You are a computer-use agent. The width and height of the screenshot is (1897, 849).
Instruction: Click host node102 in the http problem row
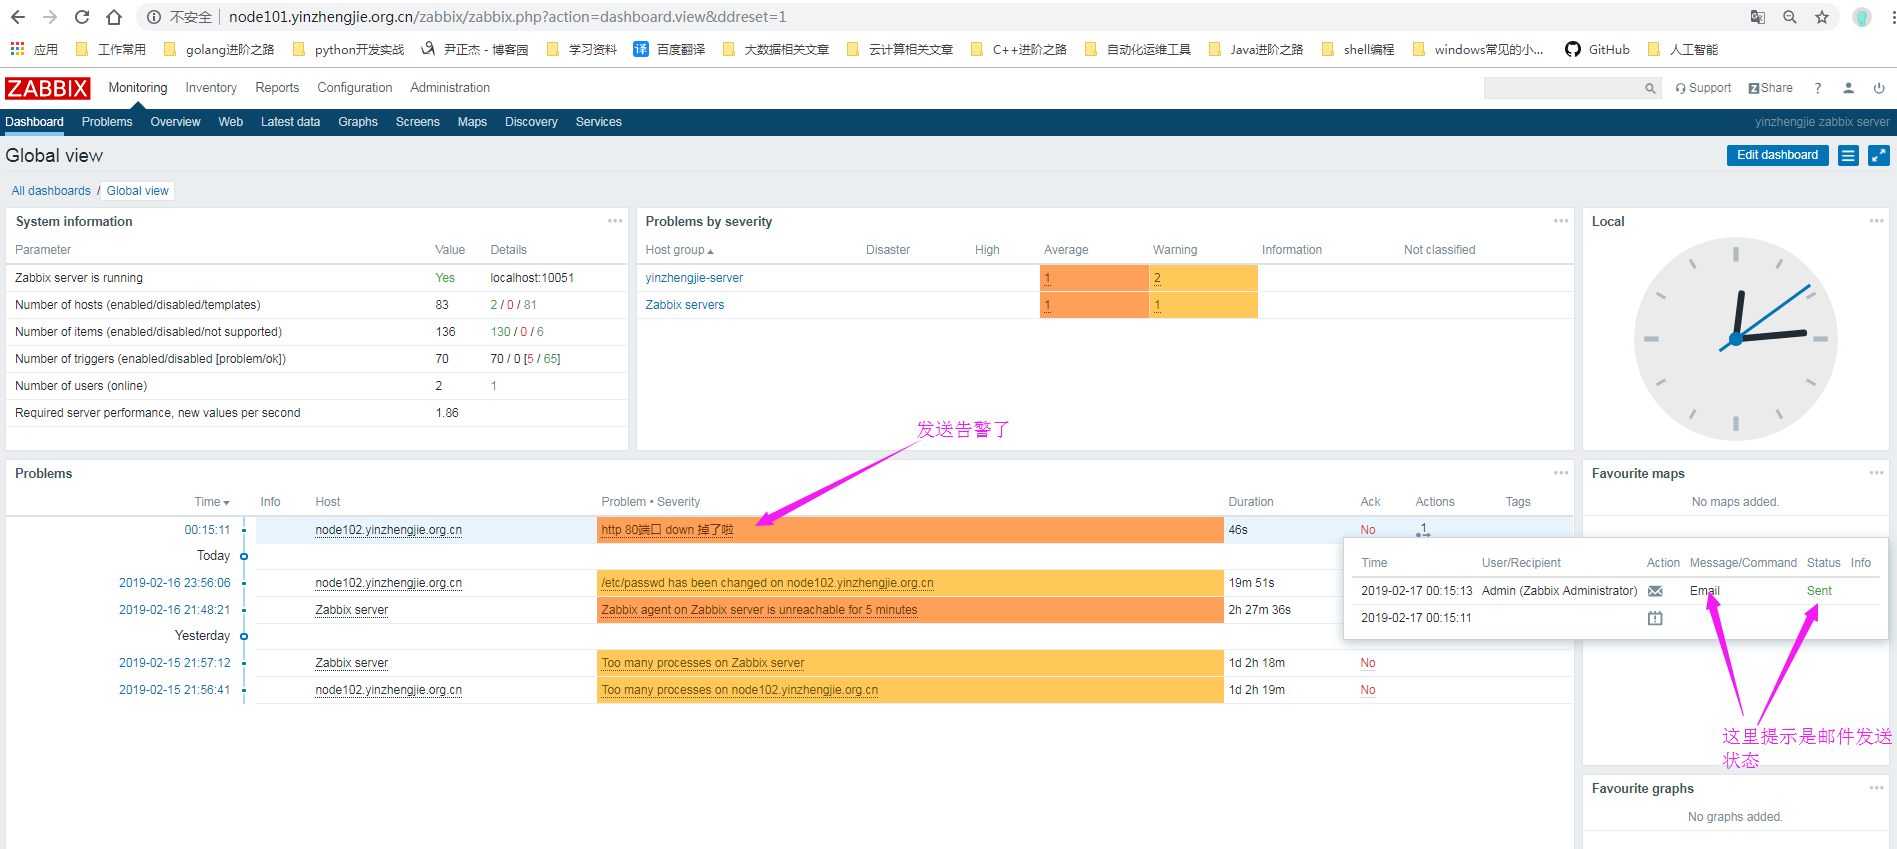coord(388,530)
